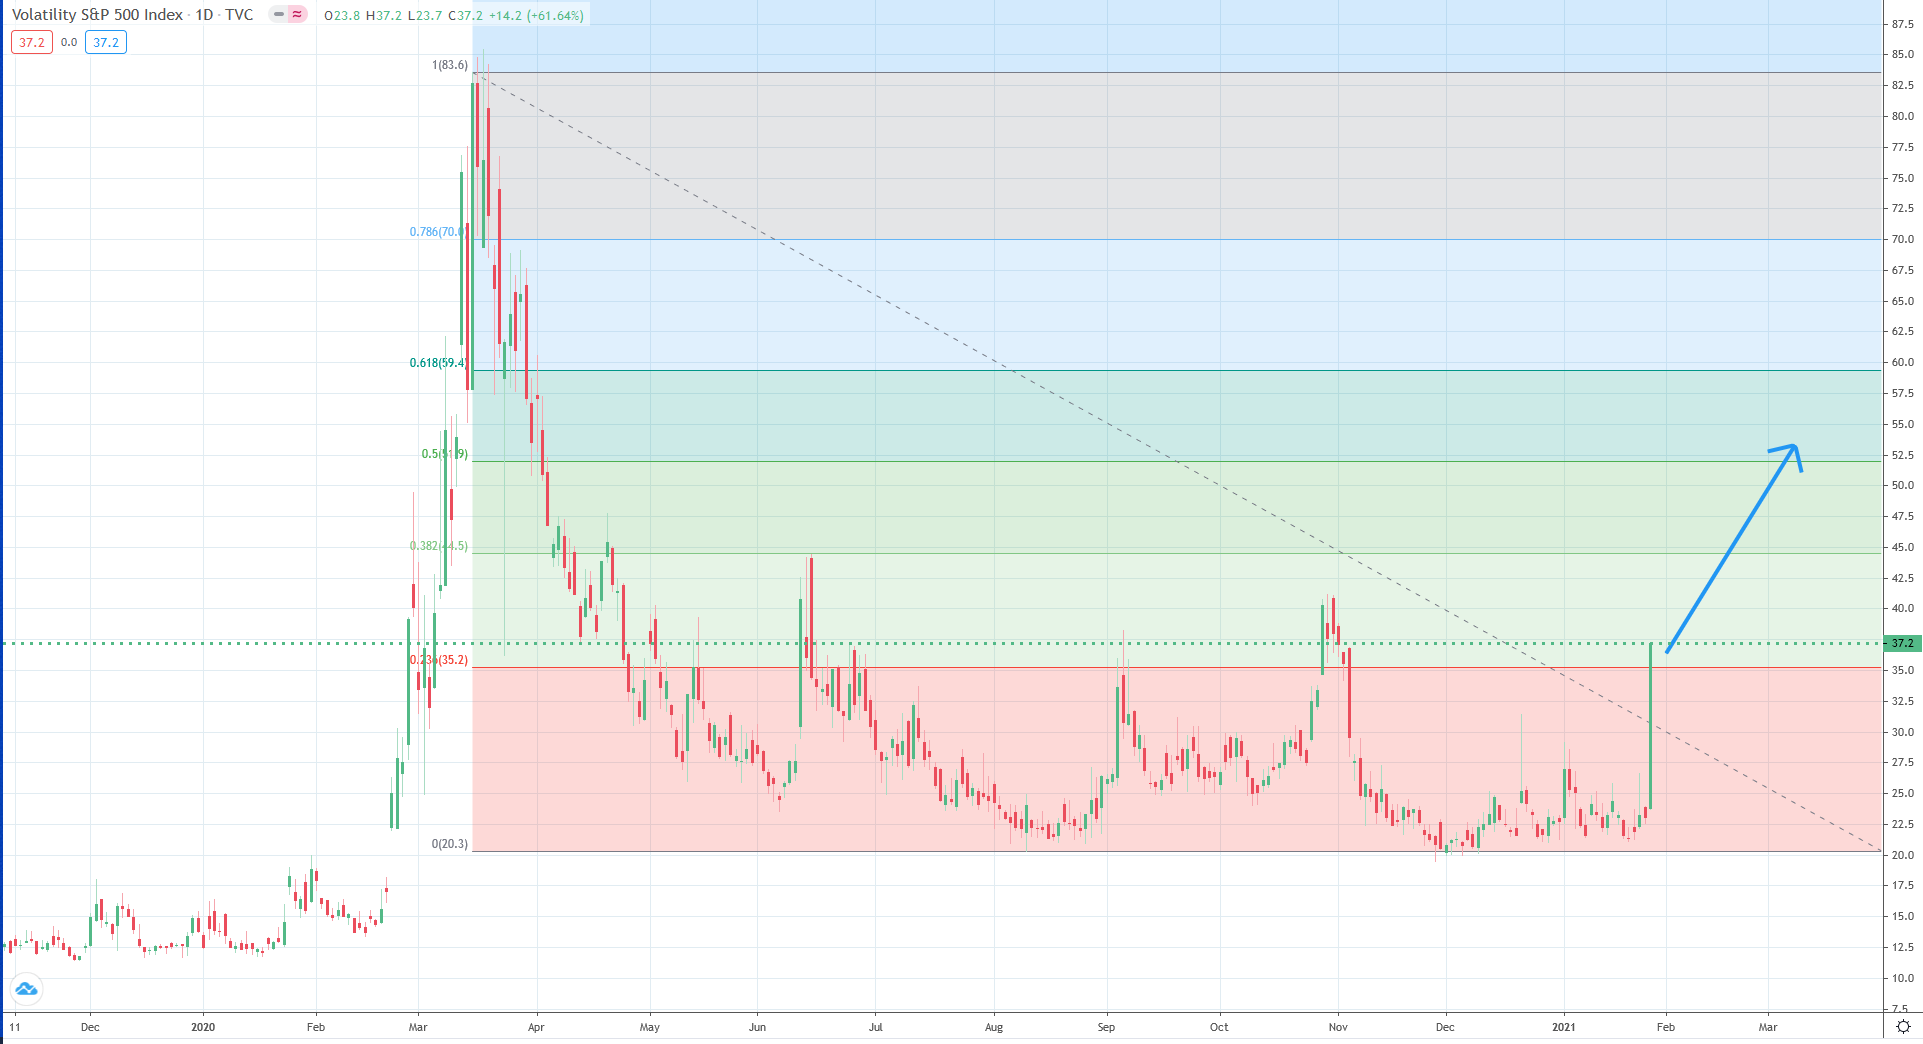
Task: Click the blue 37.2 buy price box
Action: click(x=105, y=42)
